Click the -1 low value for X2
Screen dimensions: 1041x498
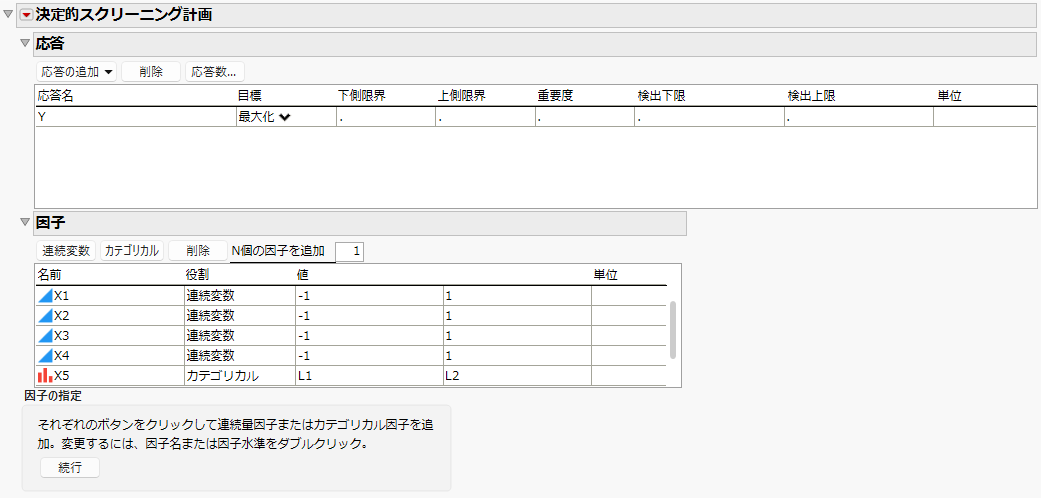pyautogui.click(x=369, y=316)
